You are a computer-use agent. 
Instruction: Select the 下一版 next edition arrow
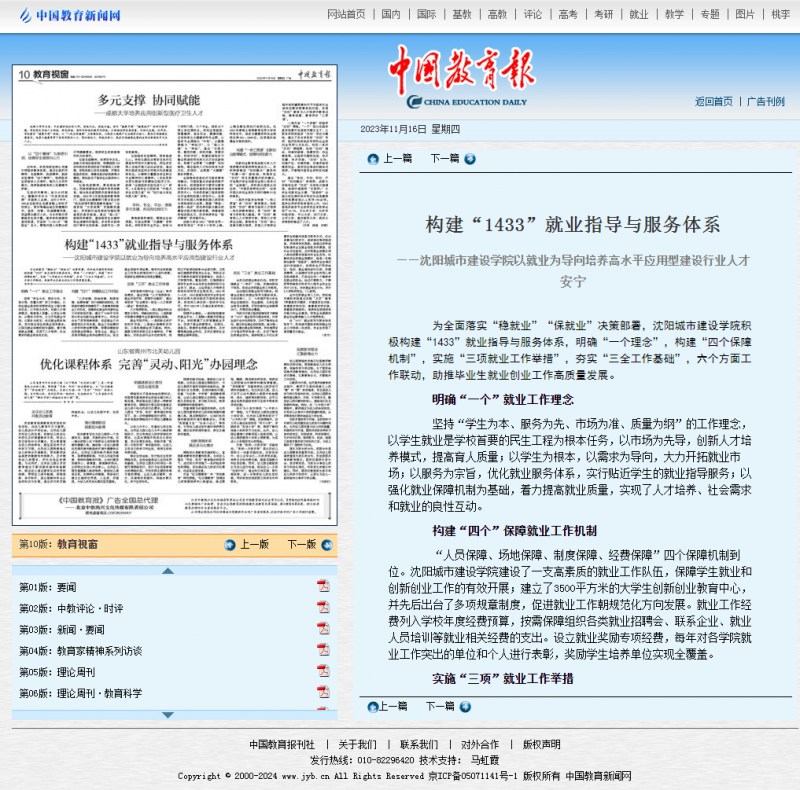[327, 543]
